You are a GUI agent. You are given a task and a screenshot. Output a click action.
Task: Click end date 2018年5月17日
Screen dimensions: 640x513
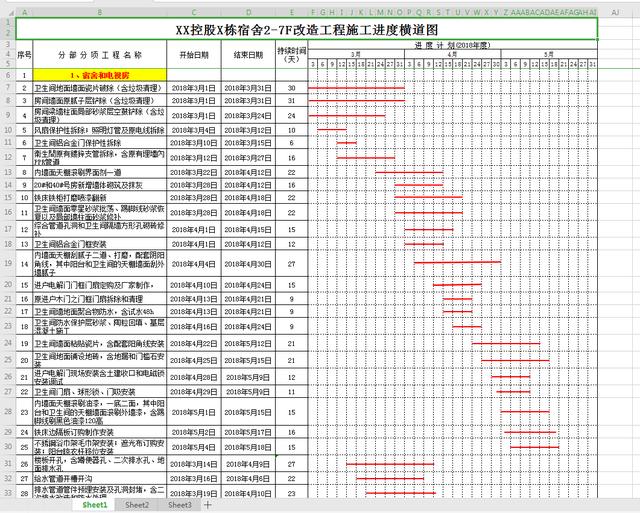[x=249, y=432]
